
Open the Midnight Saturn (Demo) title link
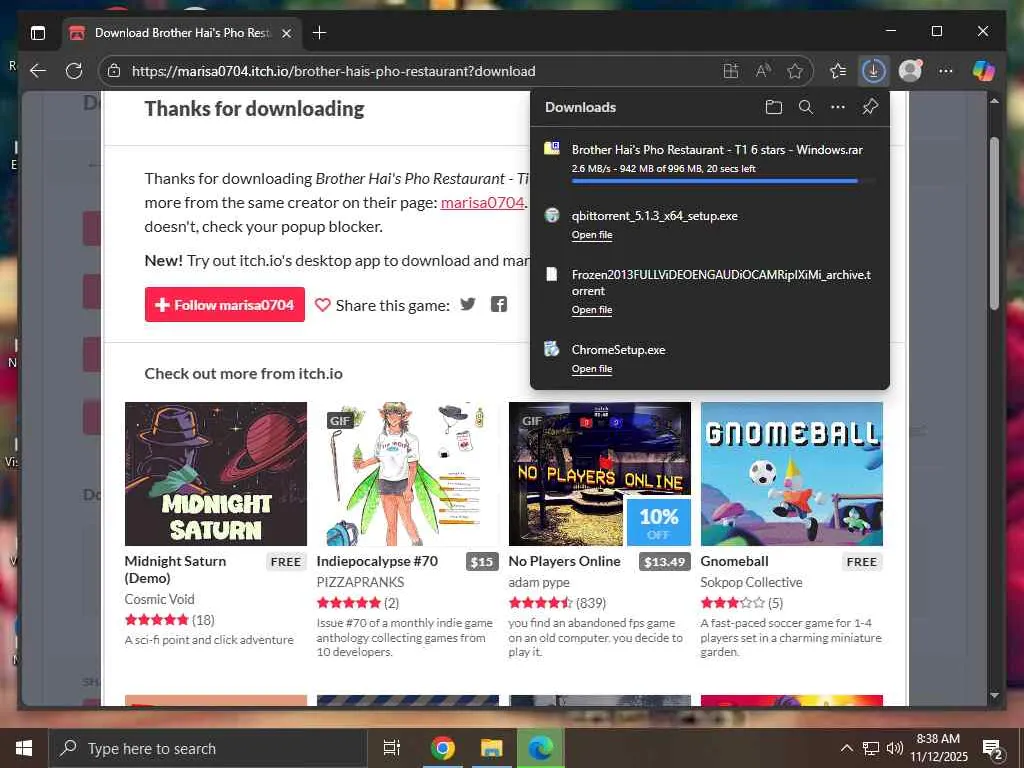[175, 569]
